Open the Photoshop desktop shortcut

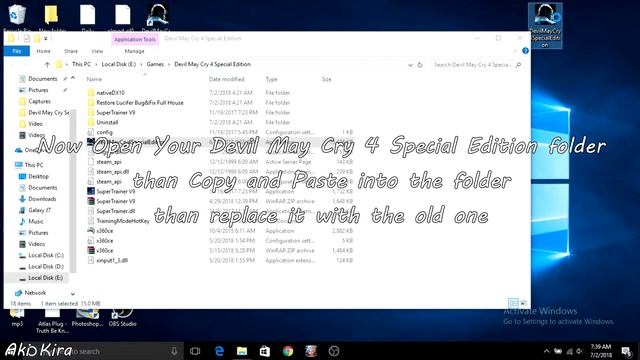87,318
